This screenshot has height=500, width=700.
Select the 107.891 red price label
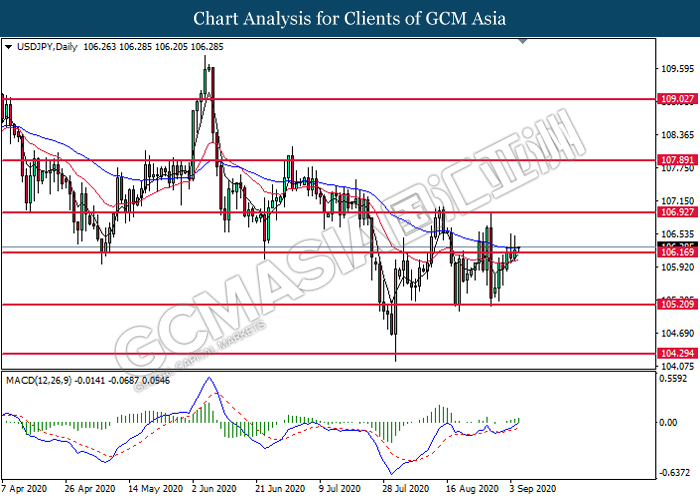pos(677,160)
